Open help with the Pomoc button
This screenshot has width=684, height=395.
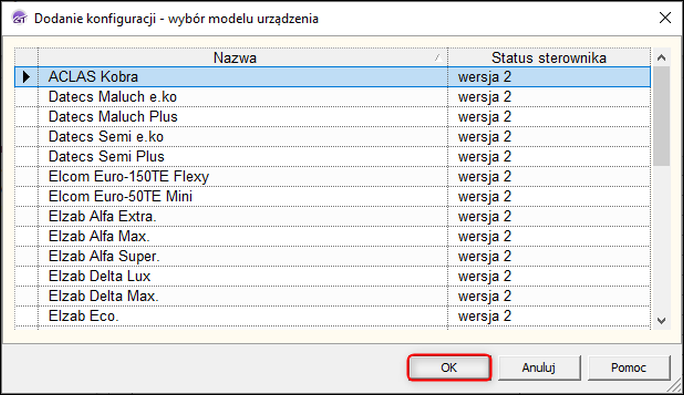(628, 368)
